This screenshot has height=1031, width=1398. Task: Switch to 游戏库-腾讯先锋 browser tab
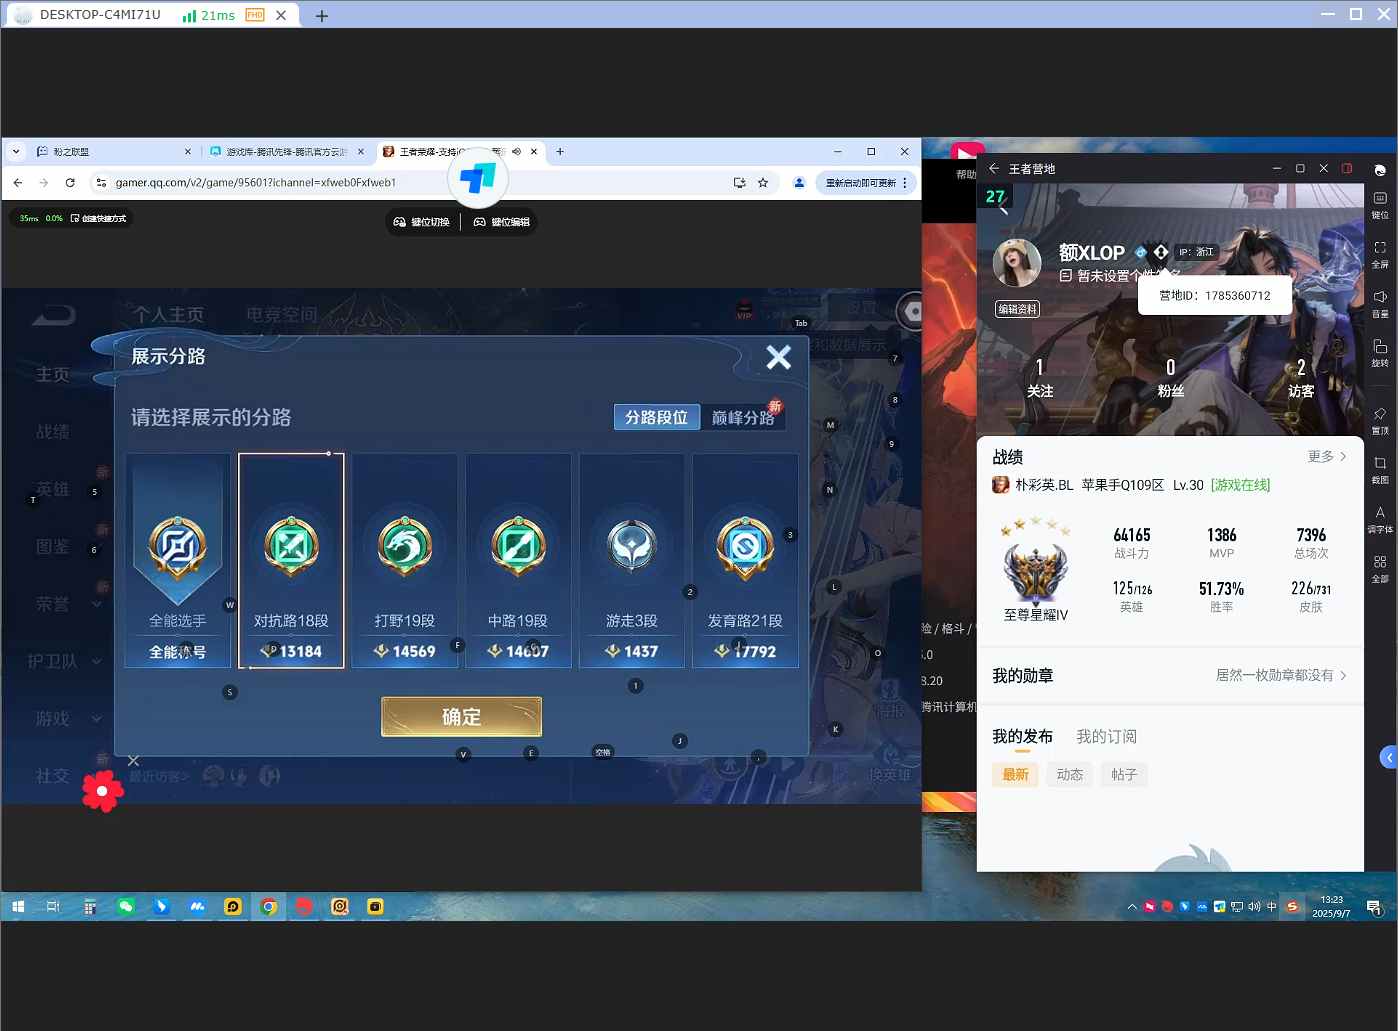point(286,152)
